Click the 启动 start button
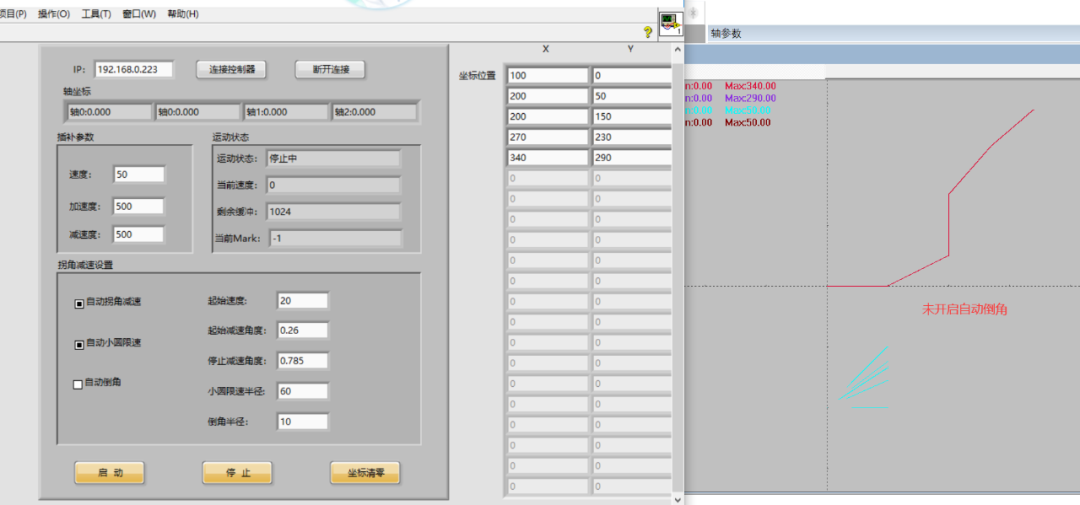This screenshot has height=505, width=1080. coord(110,473)
